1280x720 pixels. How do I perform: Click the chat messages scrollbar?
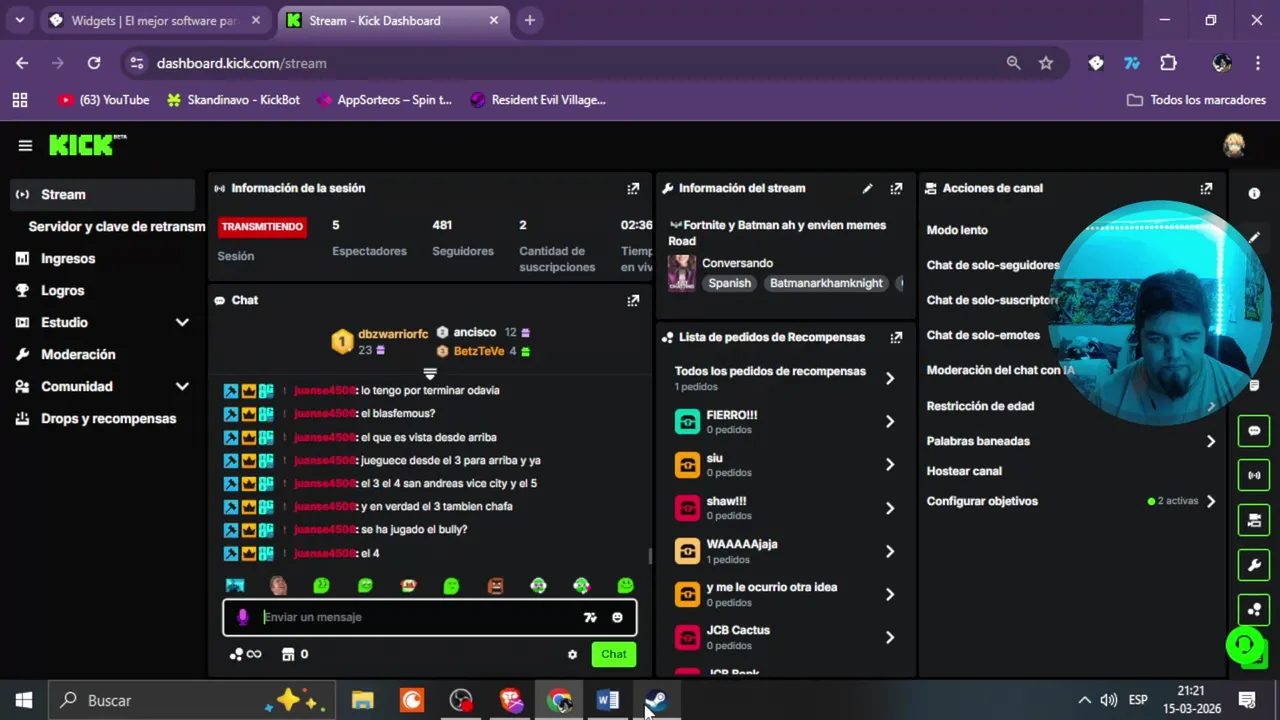pyautogui.click(x=651, y=555)
